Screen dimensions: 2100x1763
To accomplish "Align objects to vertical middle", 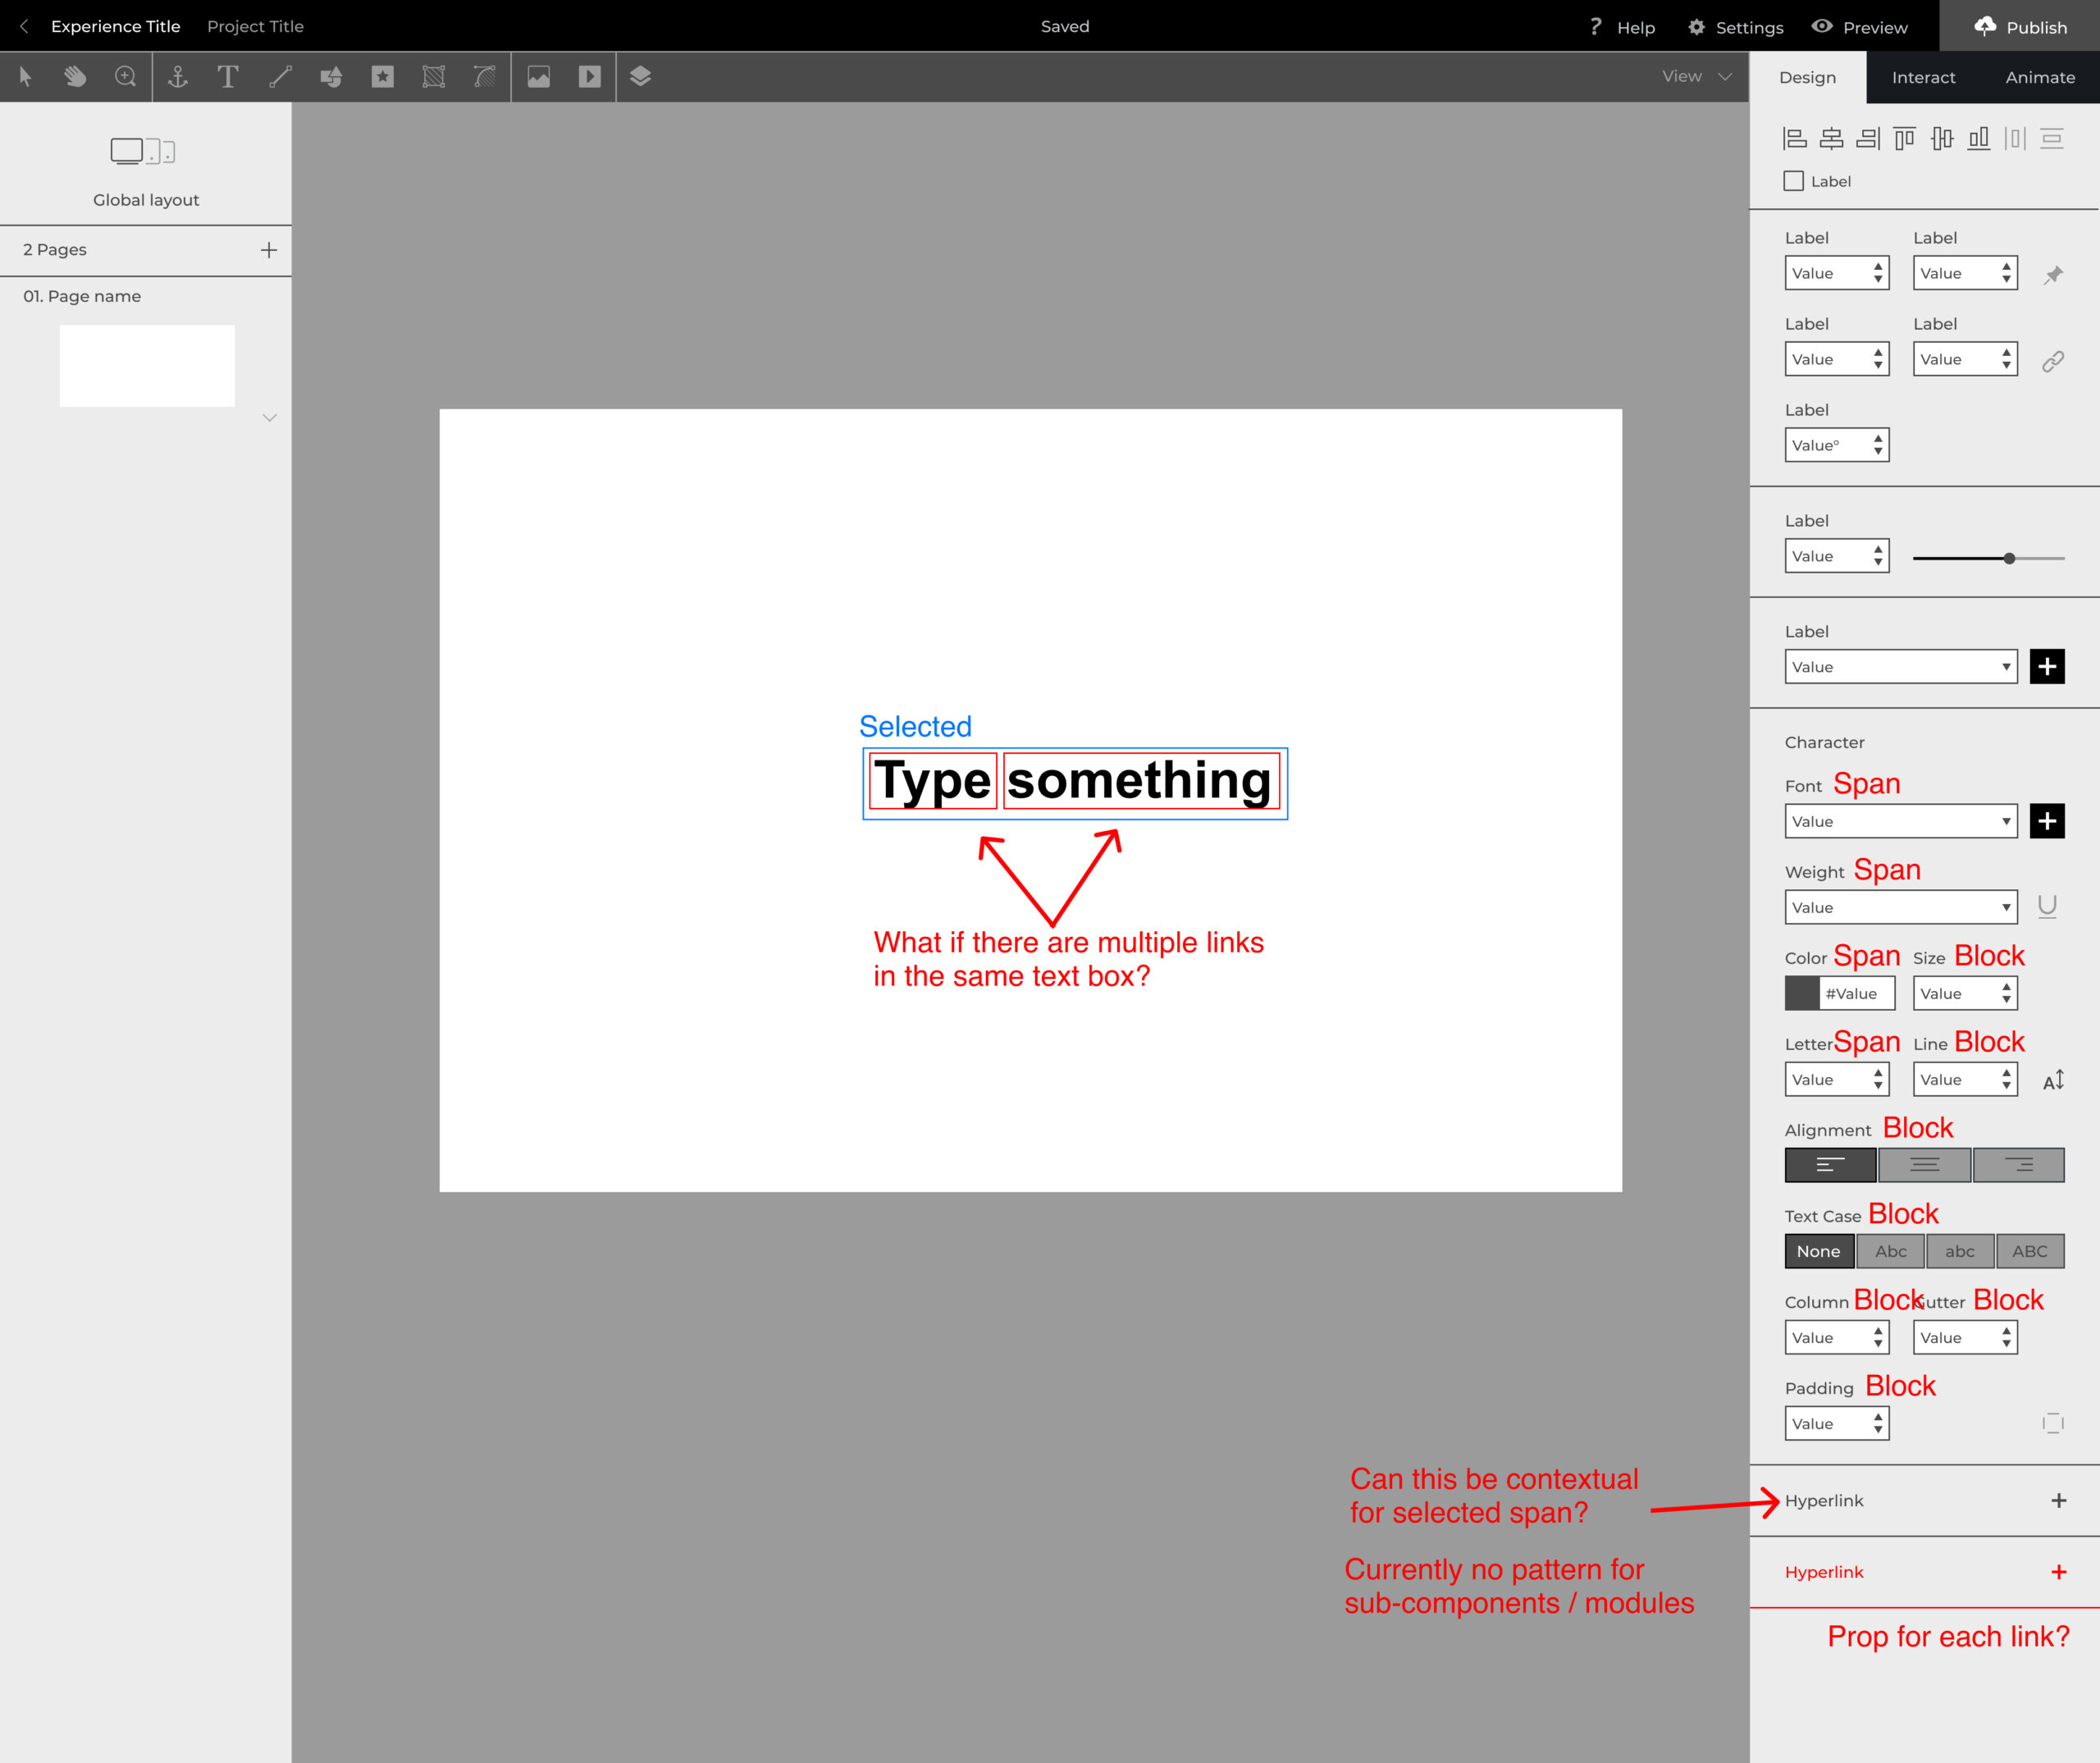I will [1942, 138].
